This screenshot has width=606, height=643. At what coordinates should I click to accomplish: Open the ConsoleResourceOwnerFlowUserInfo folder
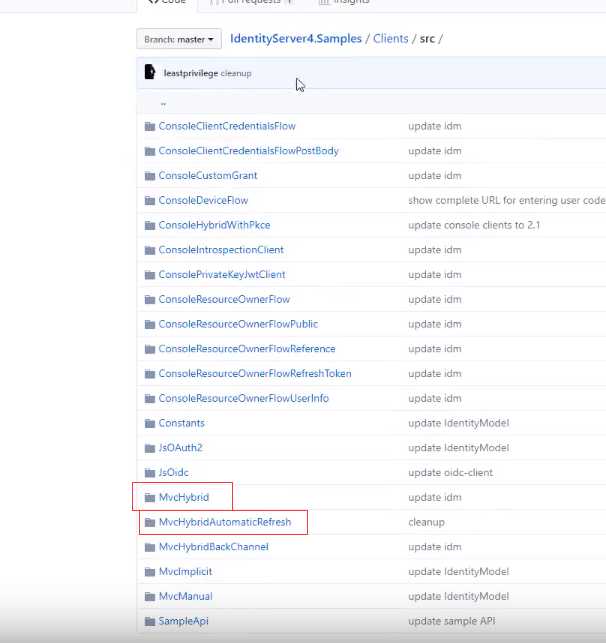244,398
